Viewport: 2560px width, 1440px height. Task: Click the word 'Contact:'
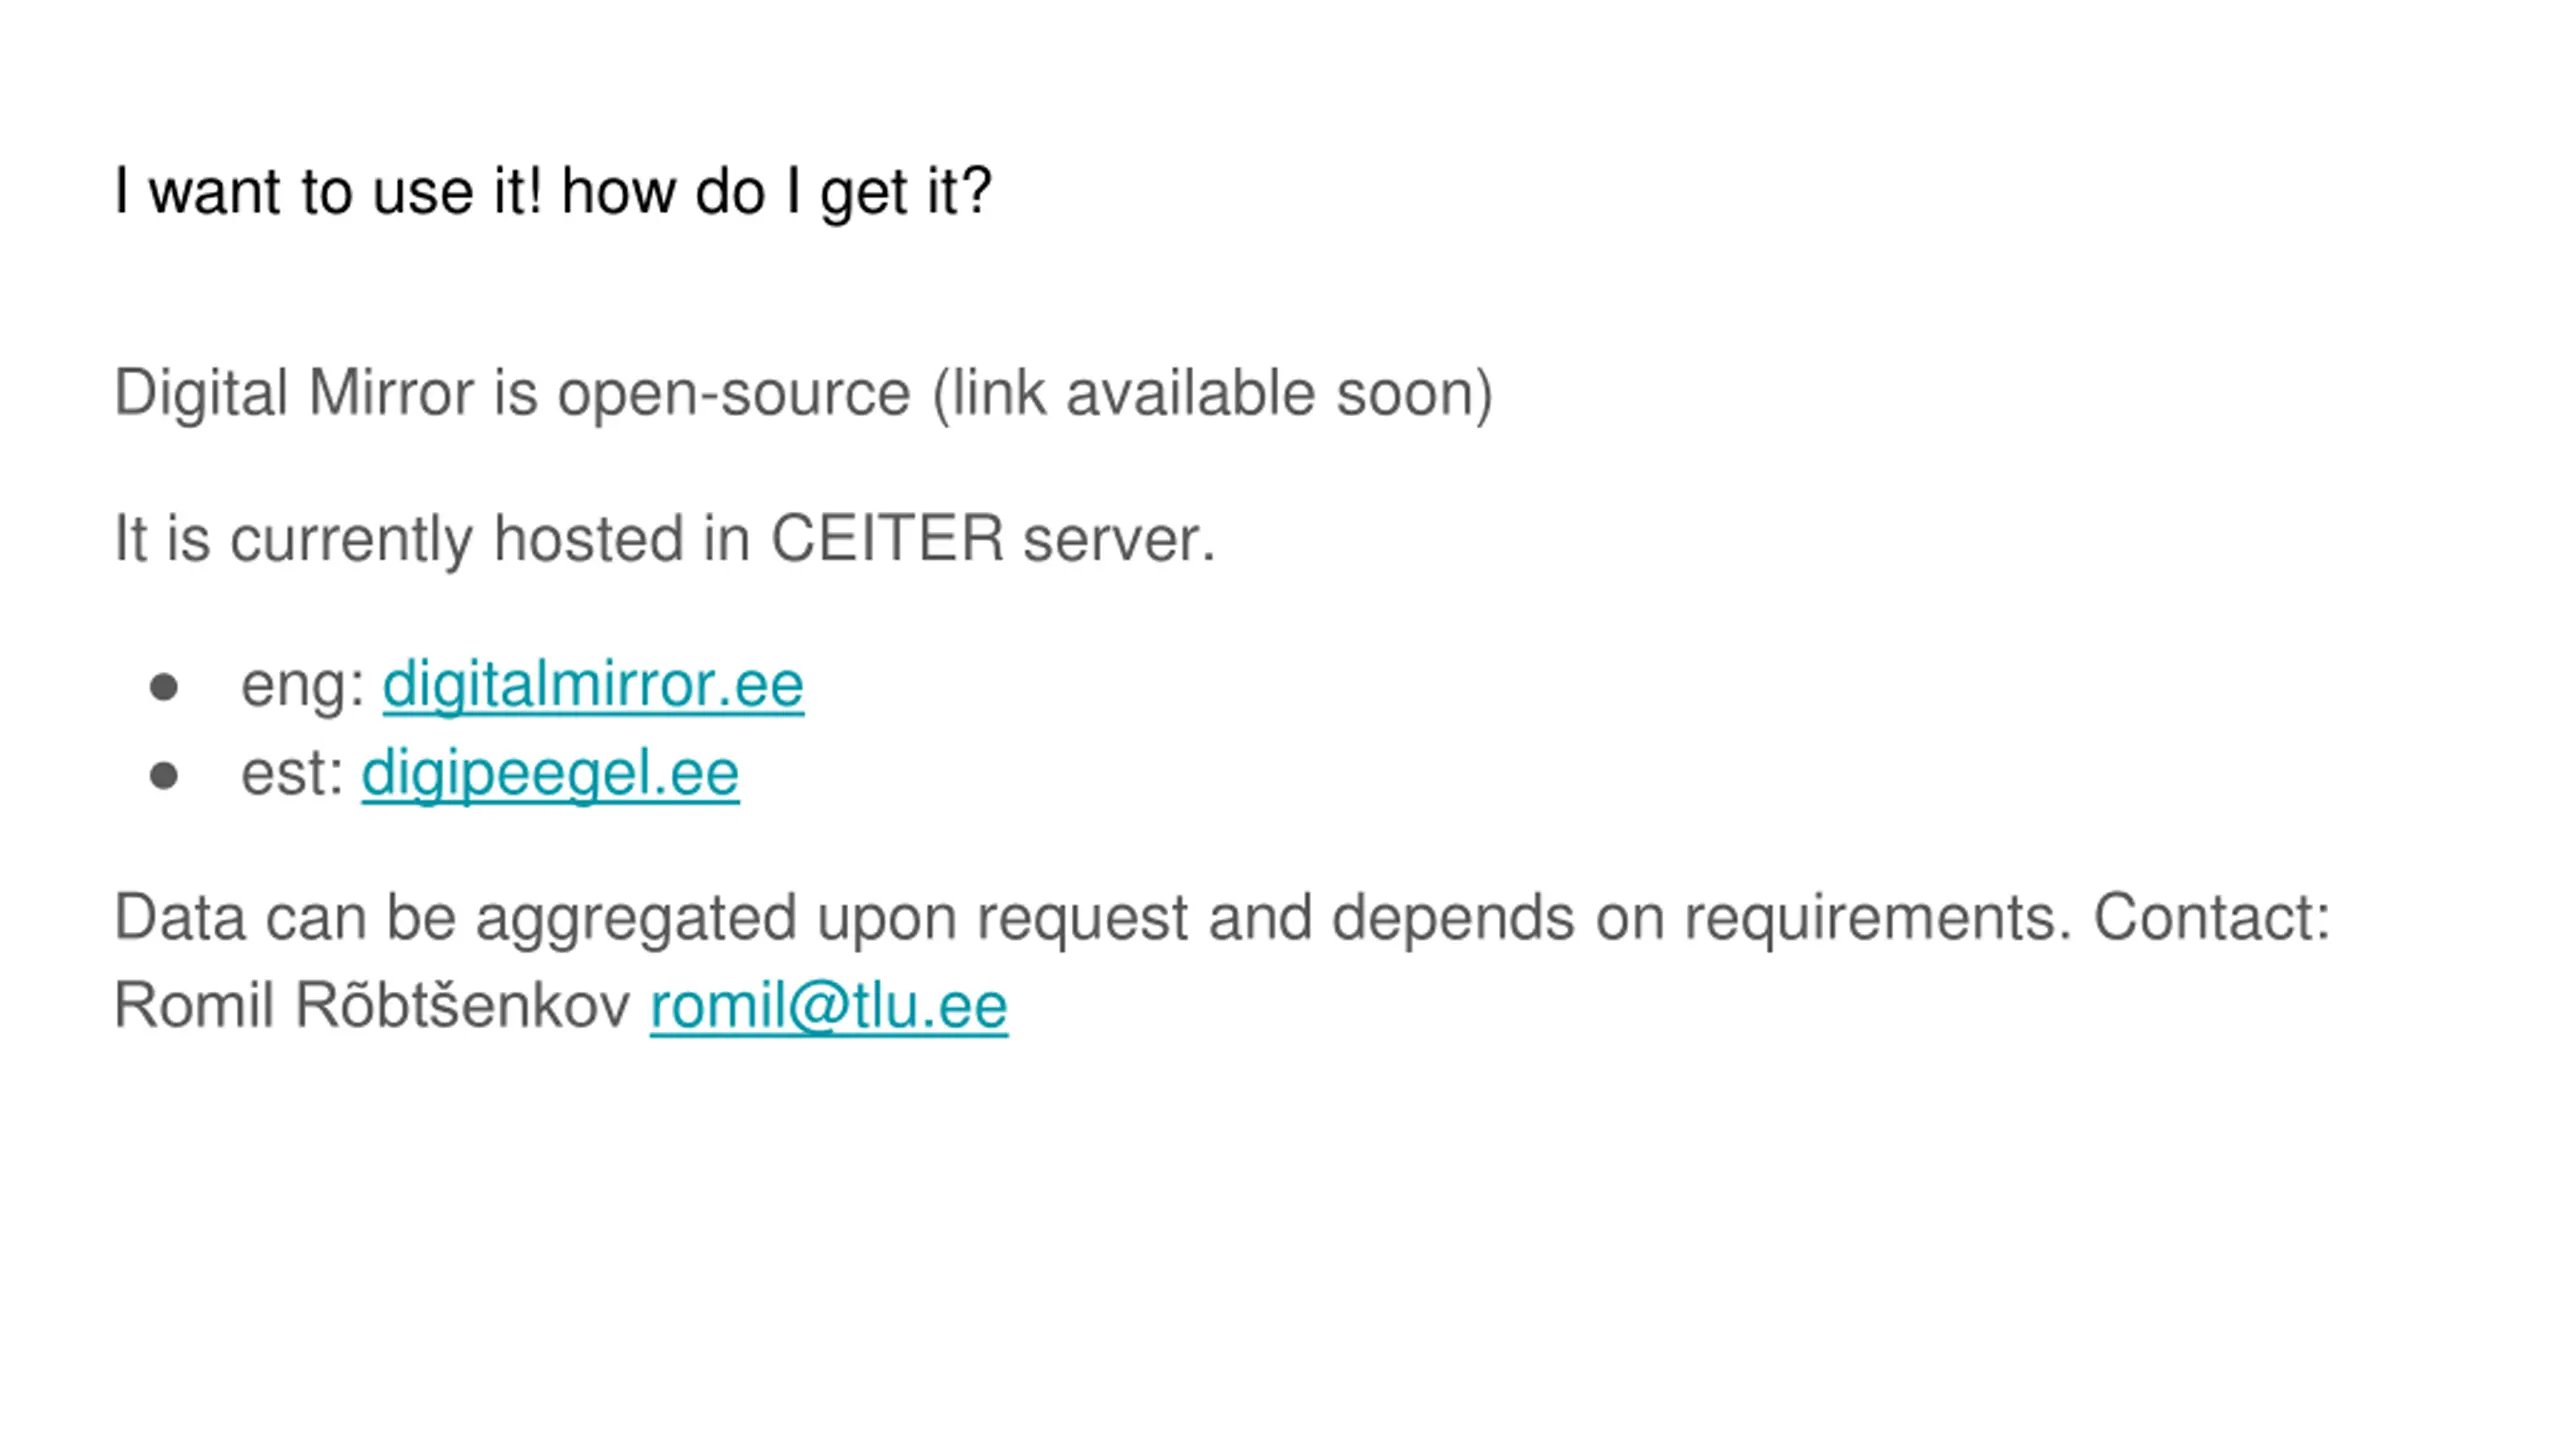tap(2212, 918)
